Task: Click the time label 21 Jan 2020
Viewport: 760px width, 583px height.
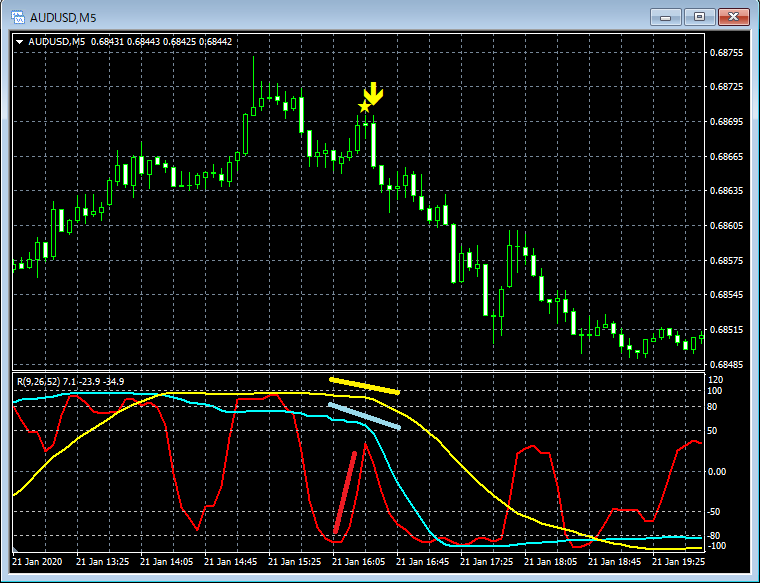Action: [37, 562]
